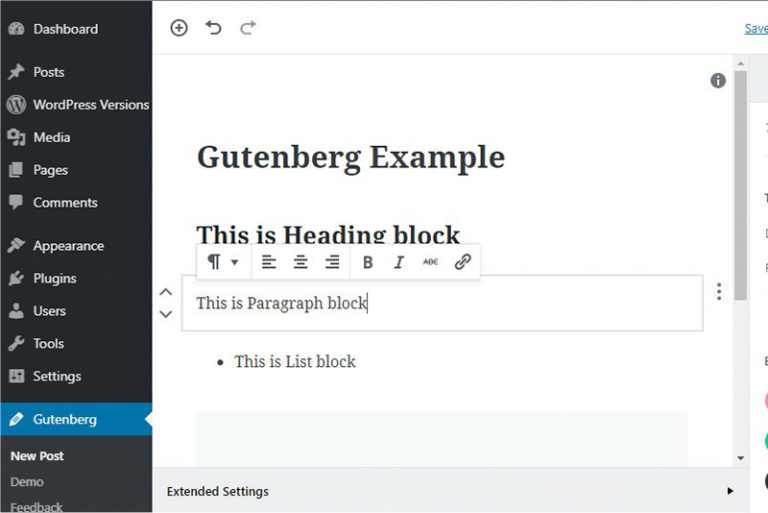Screen dimensions: 768x513
Task: Open the content structure info icon
Action: [718, 80]
